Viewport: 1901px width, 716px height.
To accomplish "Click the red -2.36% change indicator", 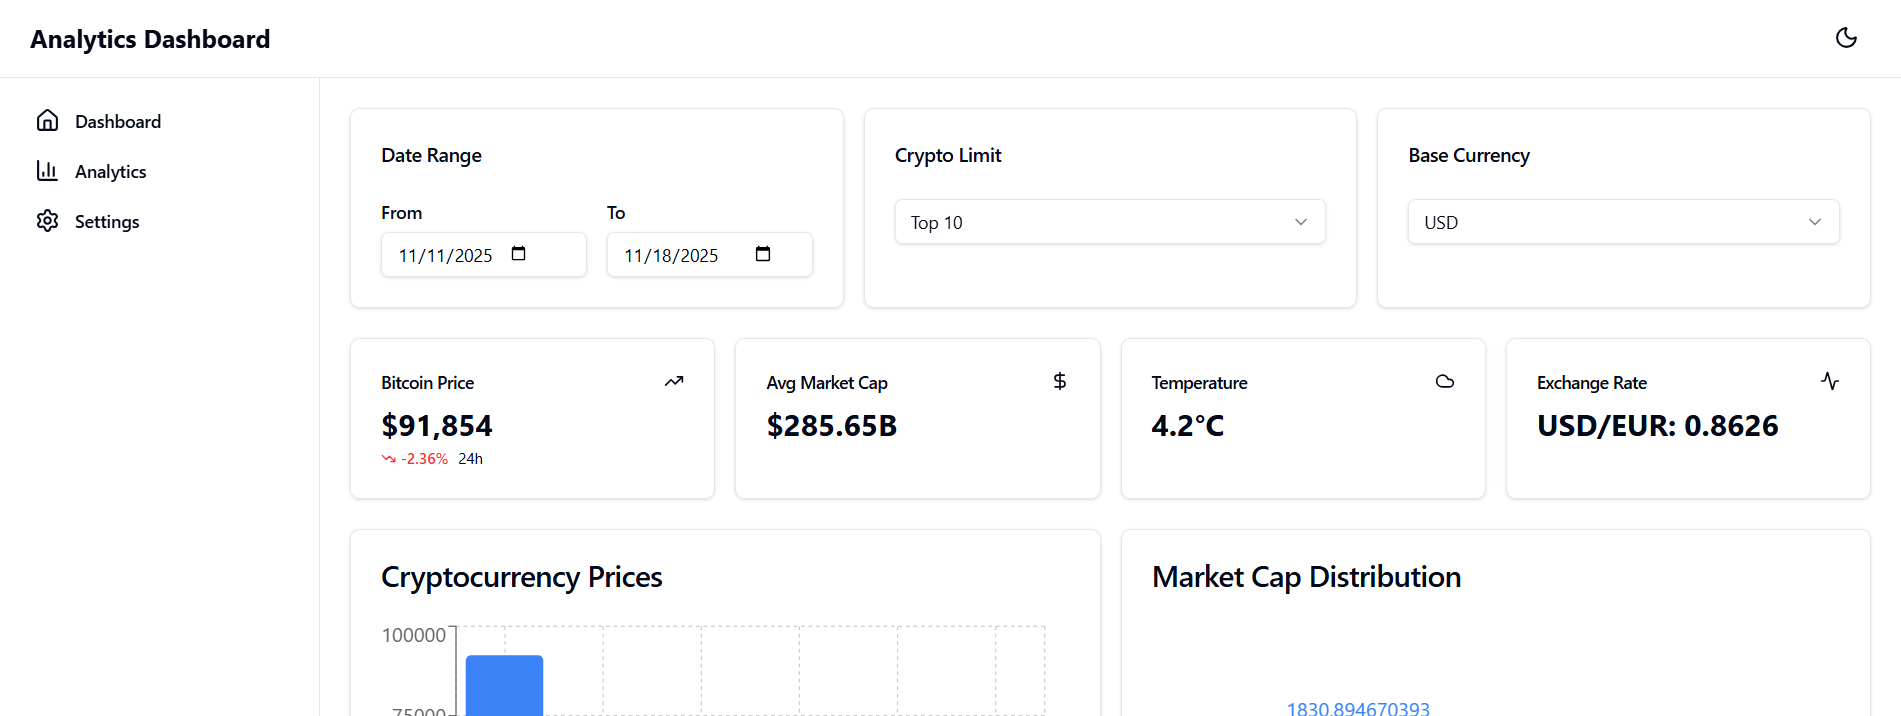I will click(425, 458).
